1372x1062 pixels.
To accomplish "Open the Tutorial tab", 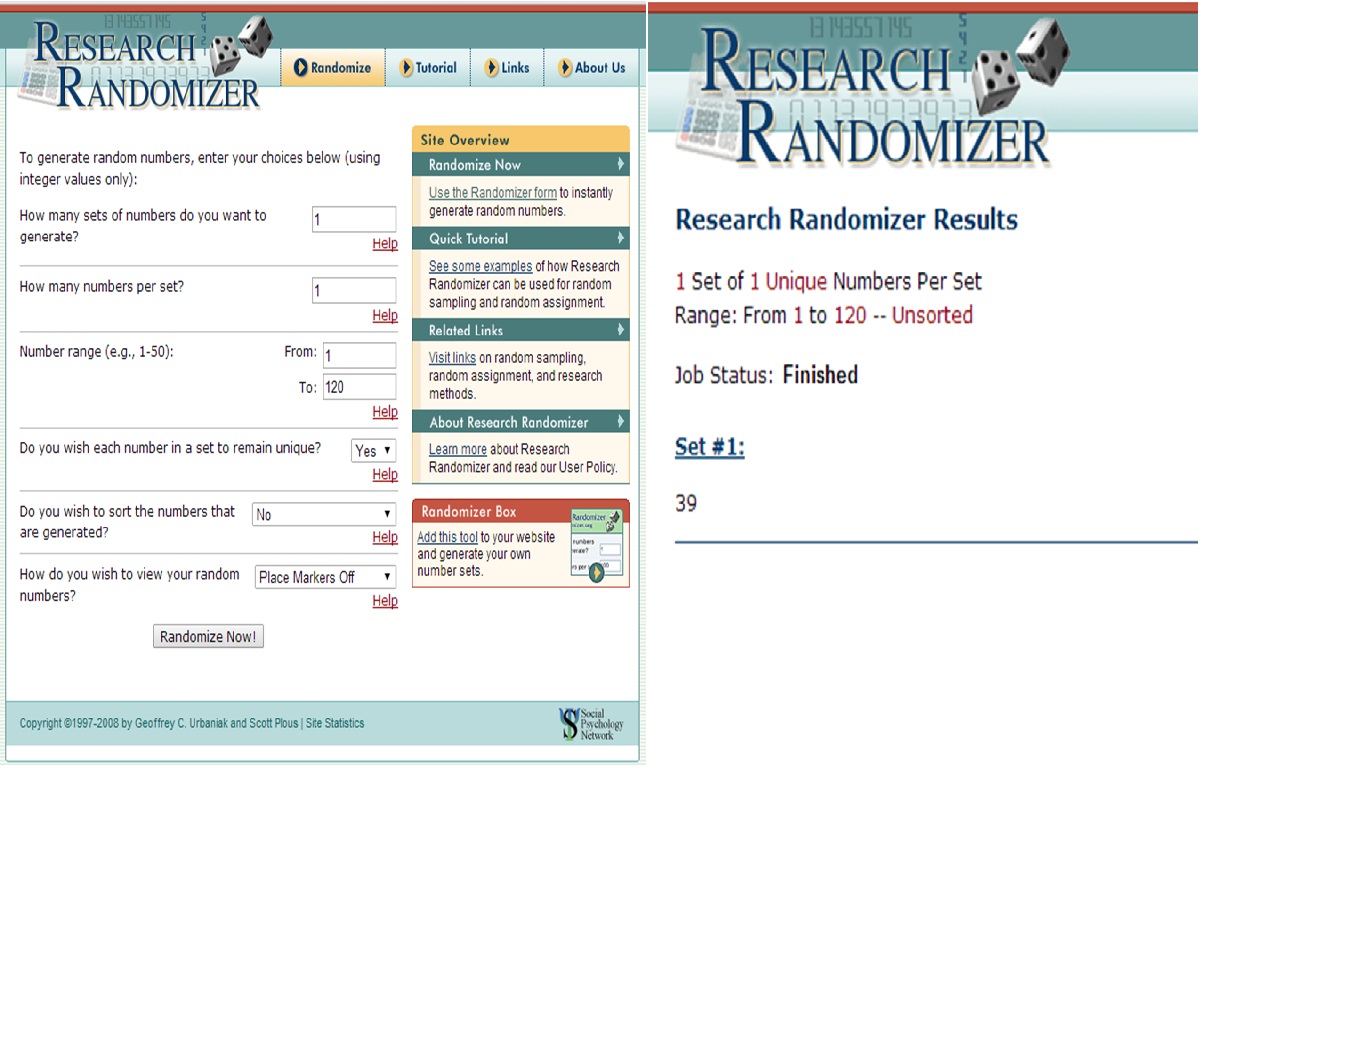I will (428, 68).
